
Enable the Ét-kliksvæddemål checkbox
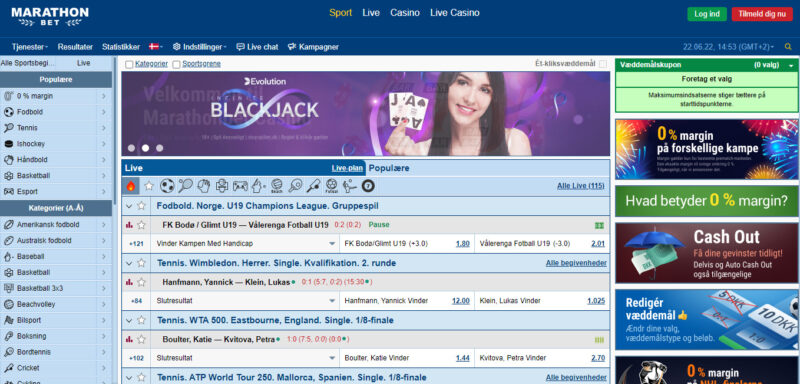pos(603,64)
